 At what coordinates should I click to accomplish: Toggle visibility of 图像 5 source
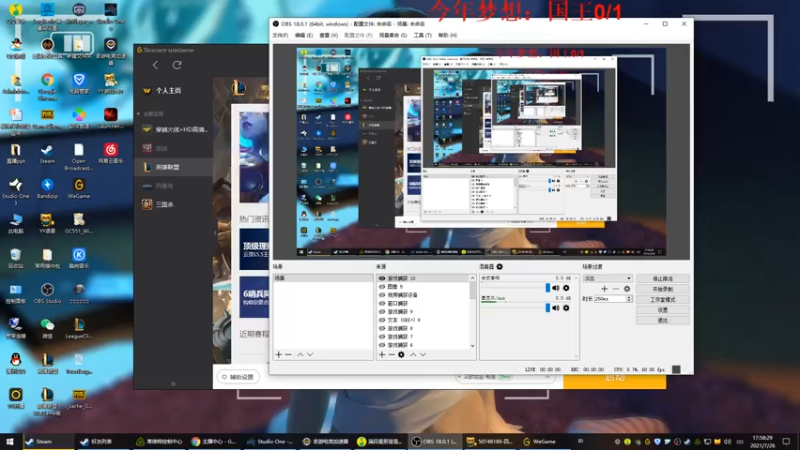[x=382, y=287]
